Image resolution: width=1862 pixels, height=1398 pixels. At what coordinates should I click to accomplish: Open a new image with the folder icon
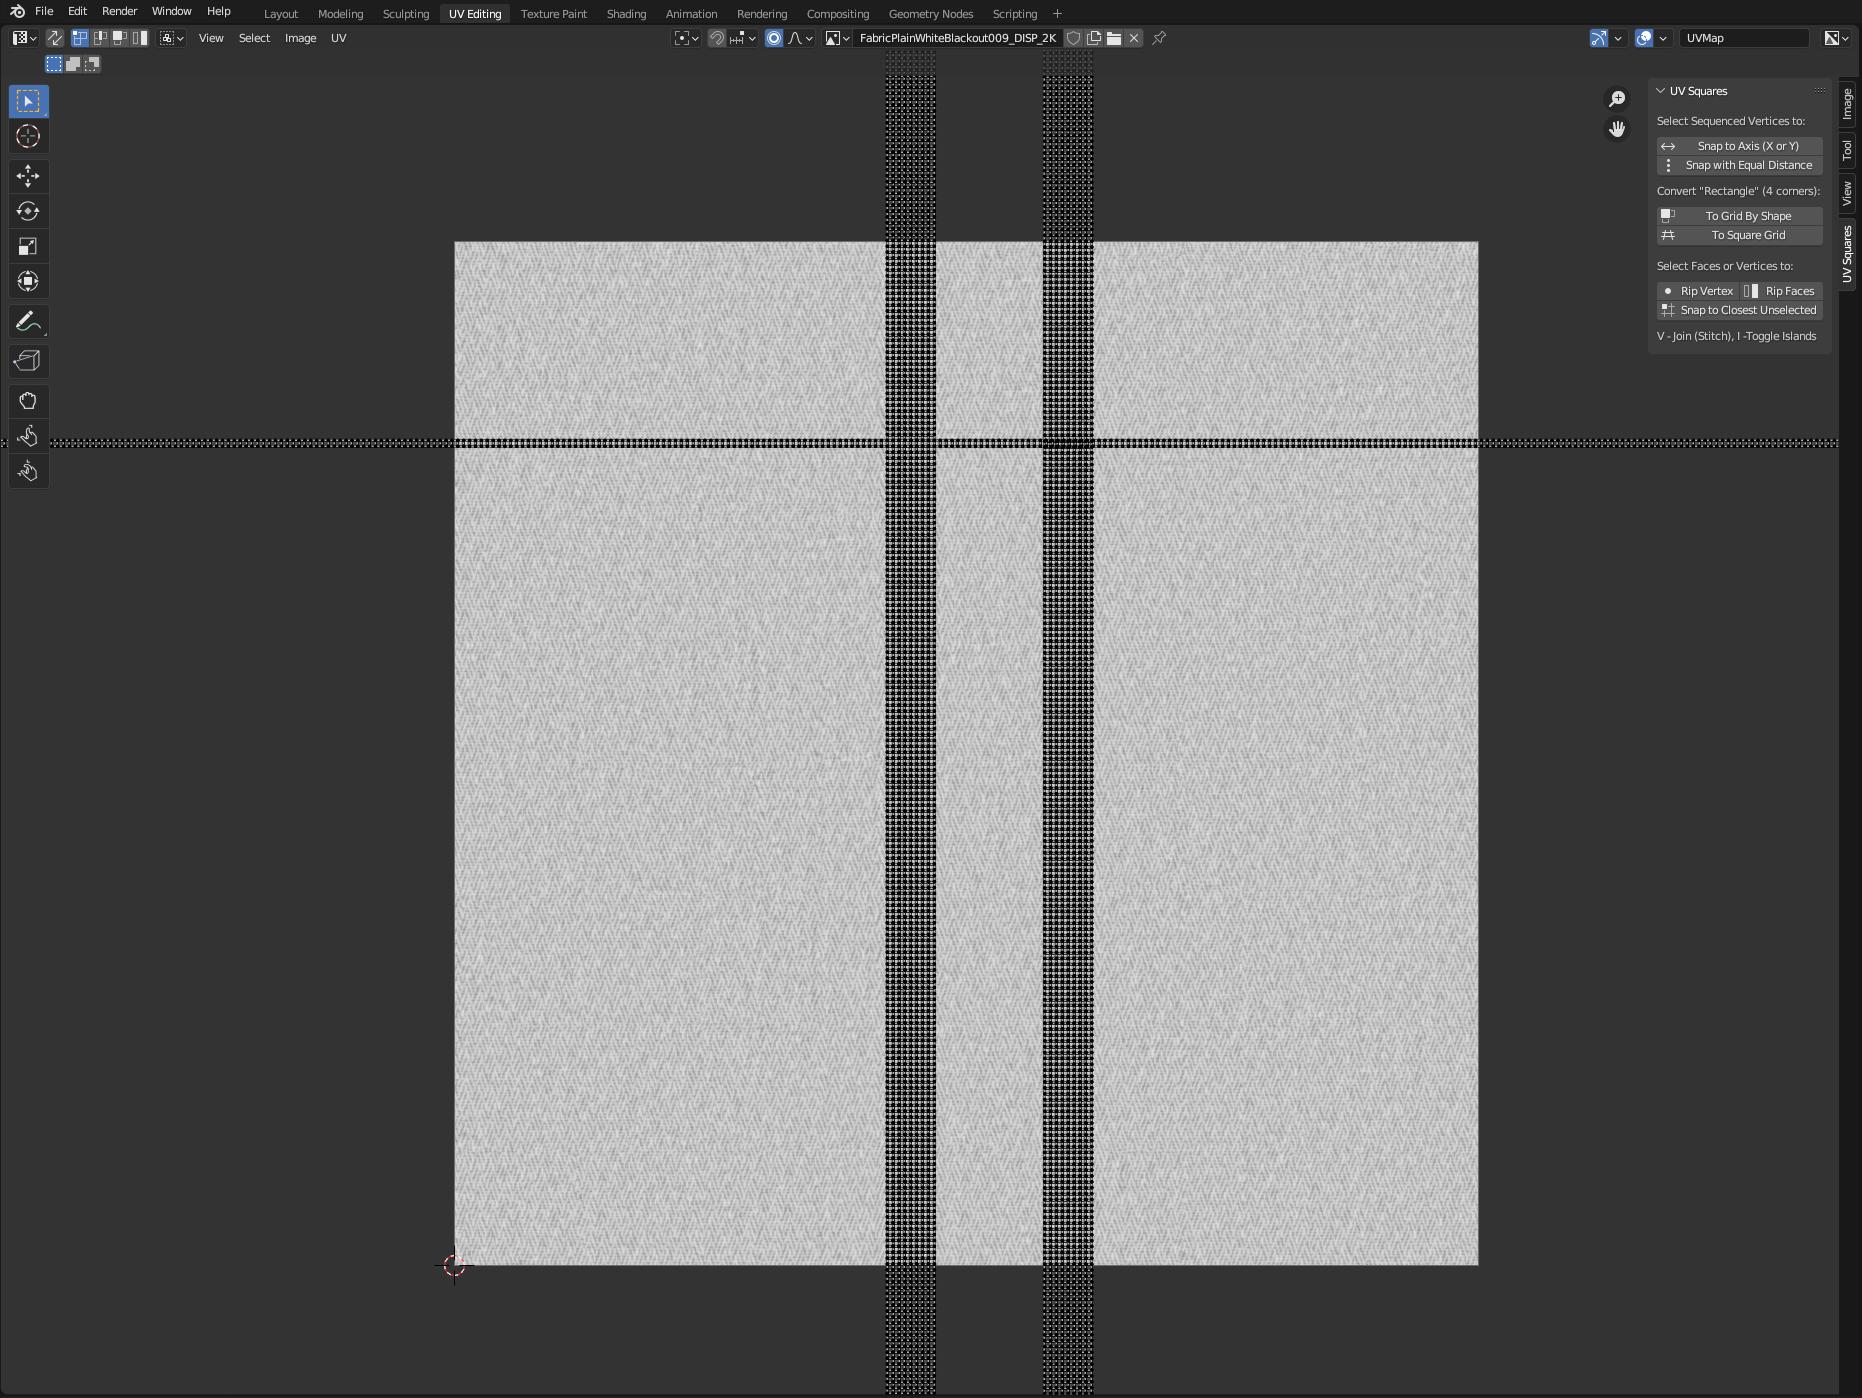click(x=1114, y=38)
